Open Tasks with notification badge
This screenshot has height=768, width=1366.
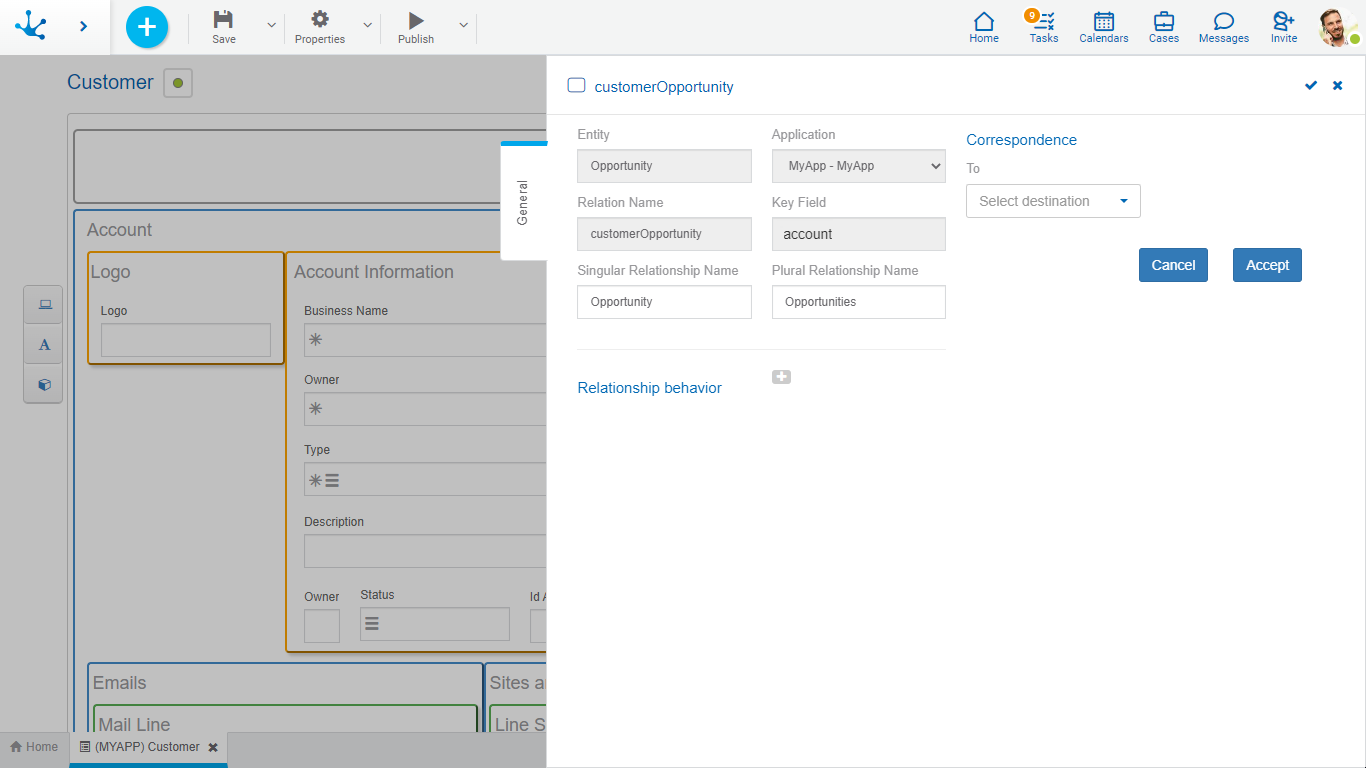(1043, 26)
